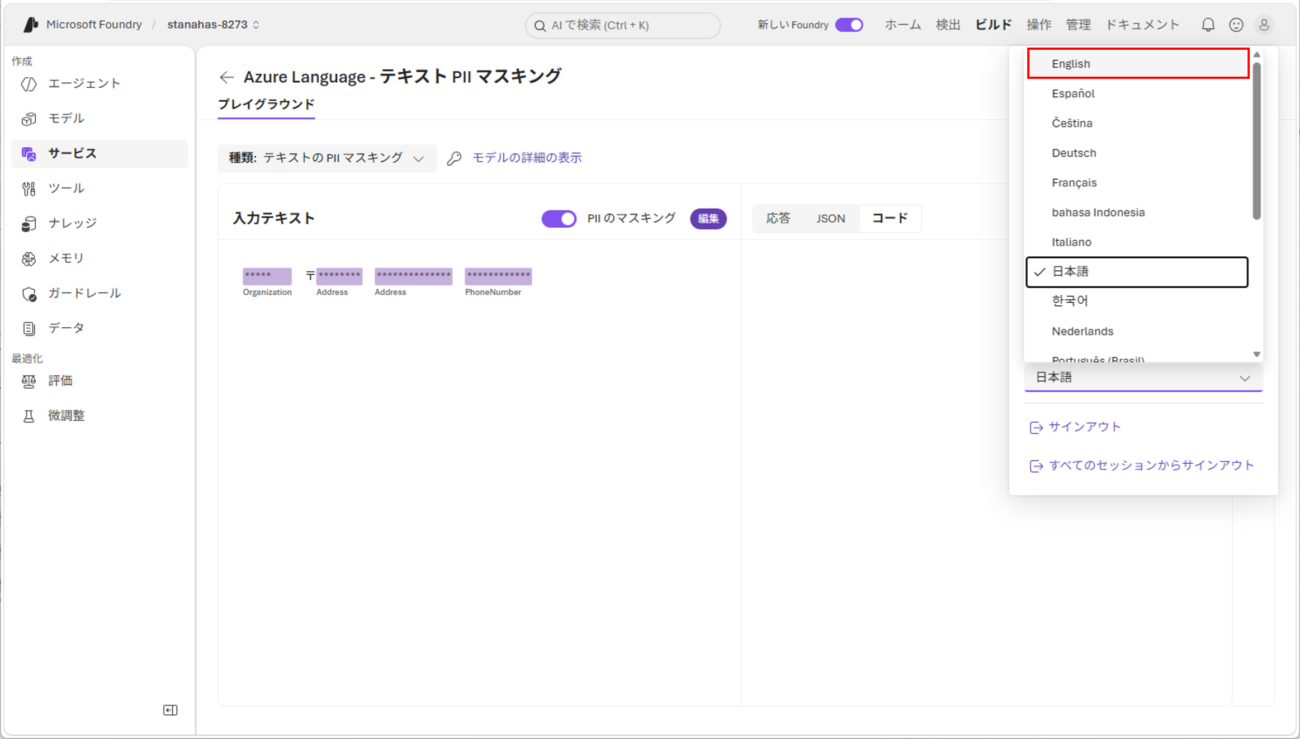
Task: Open the 種類 テキストの PII マスキング dropdown
Action: point(327,158)
